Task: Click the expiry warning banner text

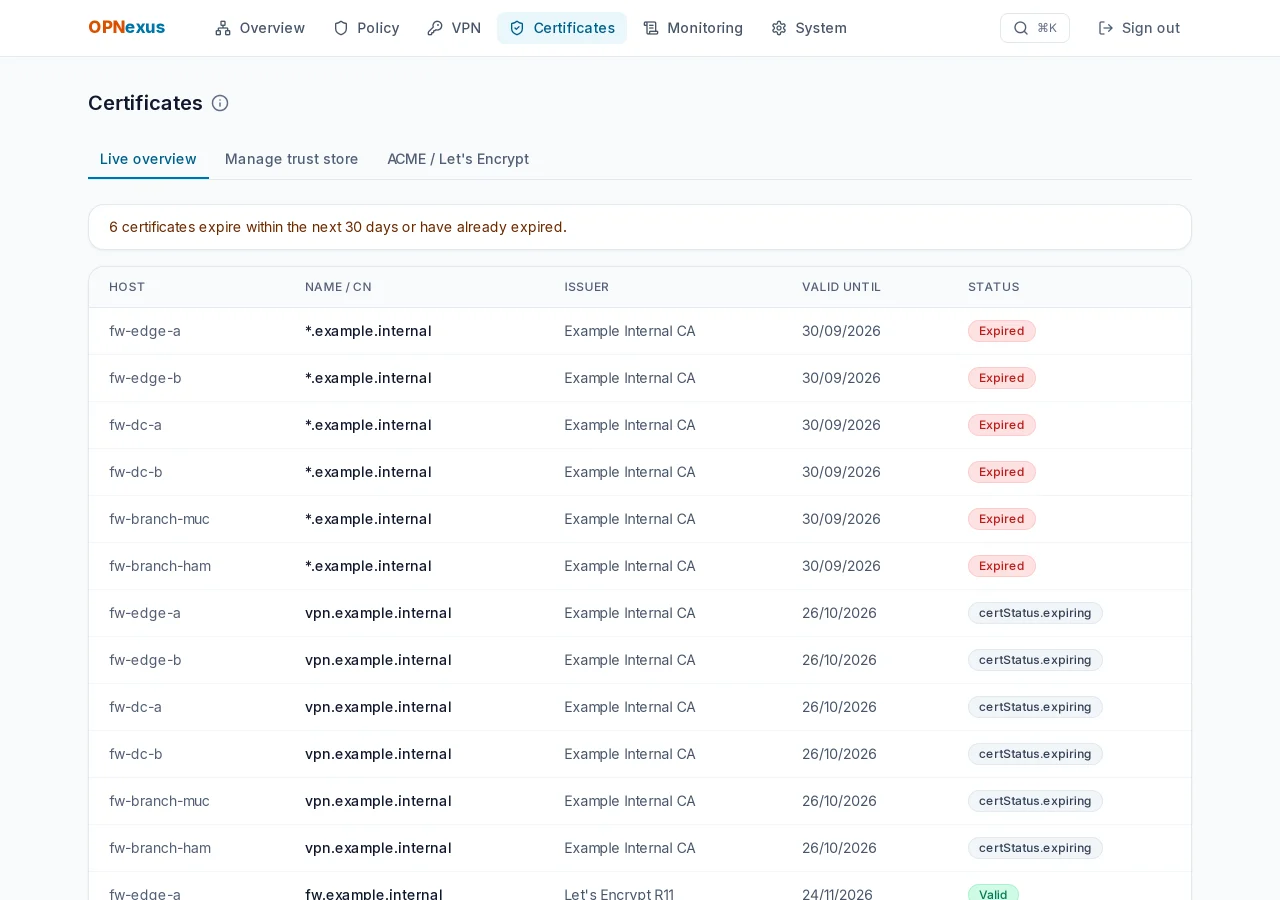Action: click(x=338, y=227)
